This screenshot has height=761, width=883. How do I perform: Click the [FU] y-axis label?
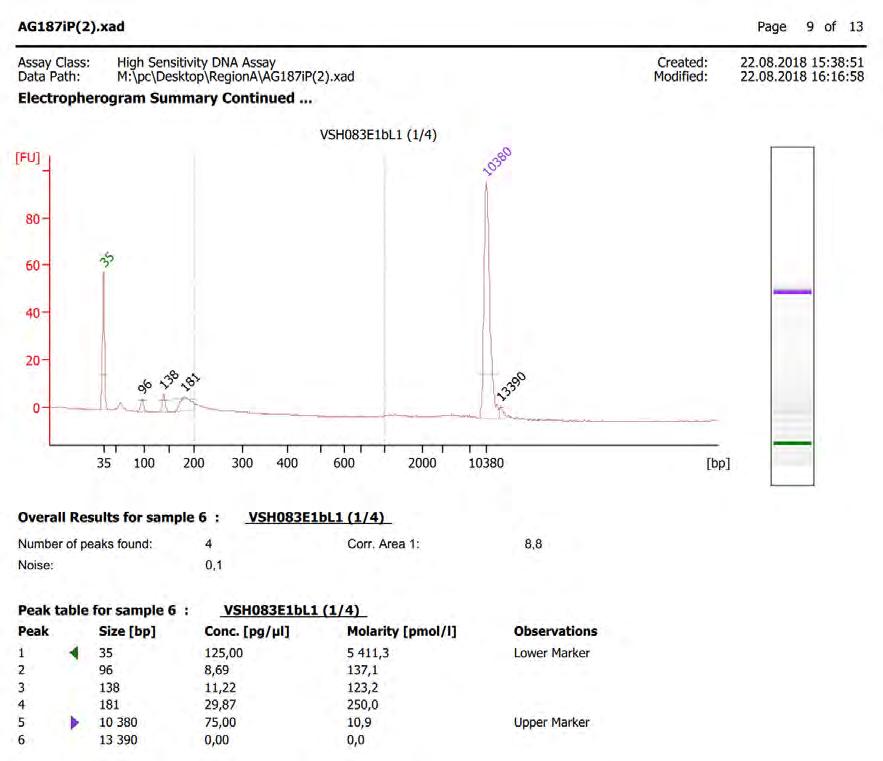pyautogui.click(x=28, y=157)
